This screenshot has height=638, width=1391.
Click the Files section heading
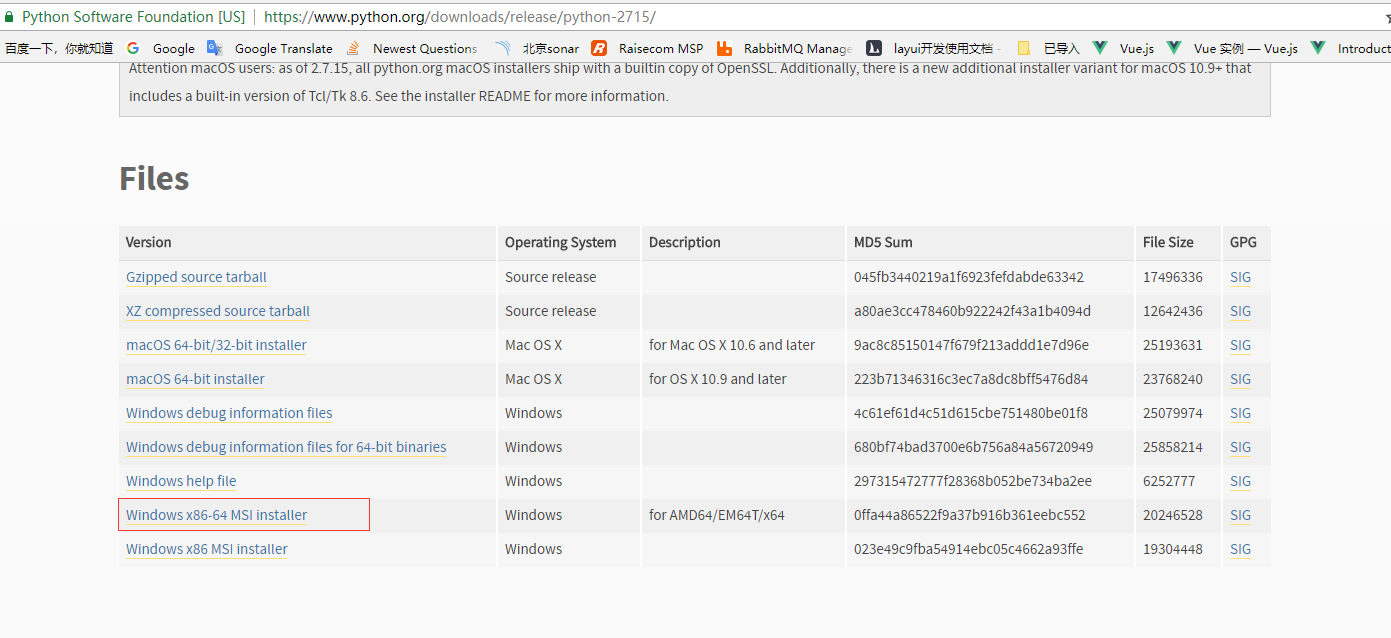click(154, 178)
